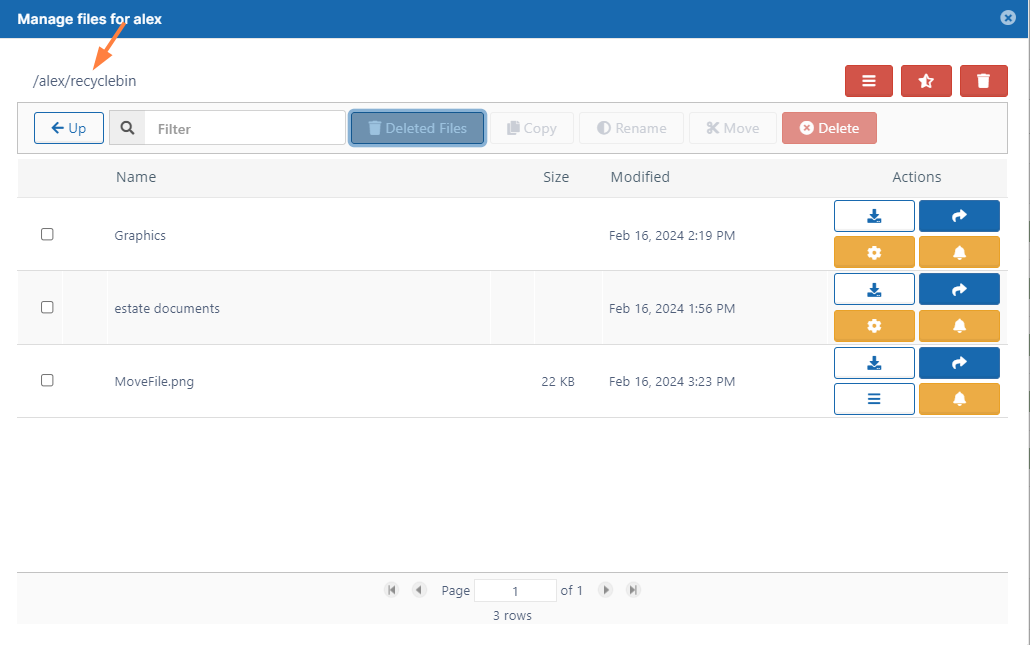Viewport: 1030px width, 645px height.
Task: Download the Graphics folder
Action: point(874,216)
